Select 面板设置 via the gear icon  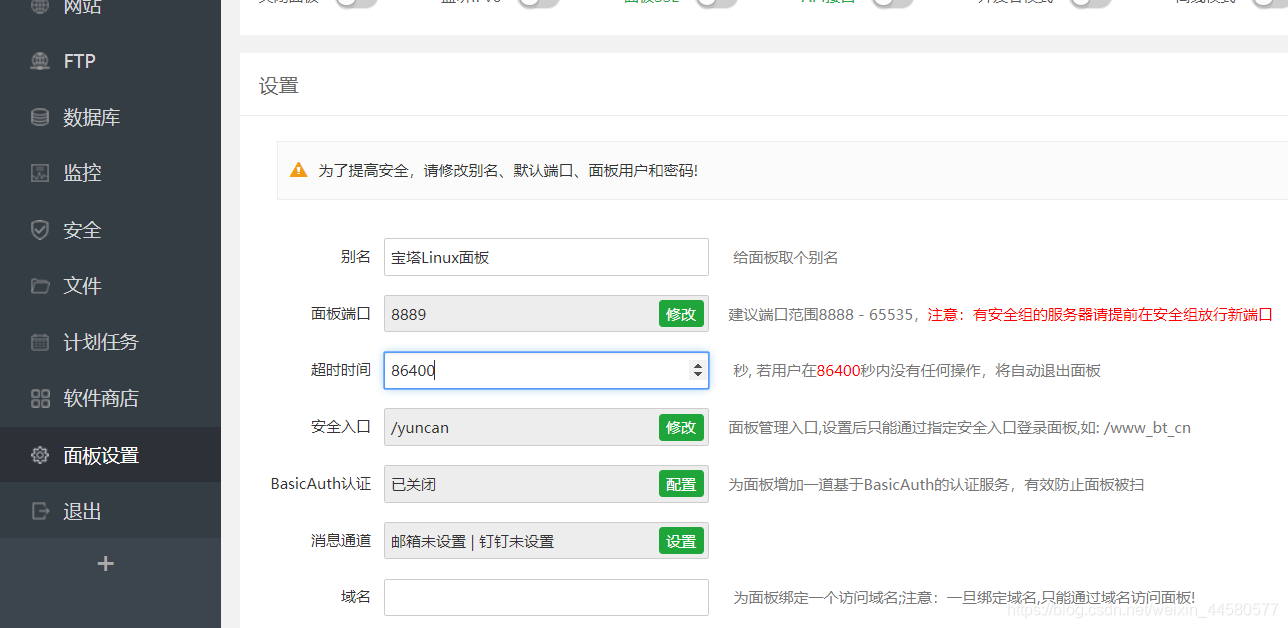(40, 455)
